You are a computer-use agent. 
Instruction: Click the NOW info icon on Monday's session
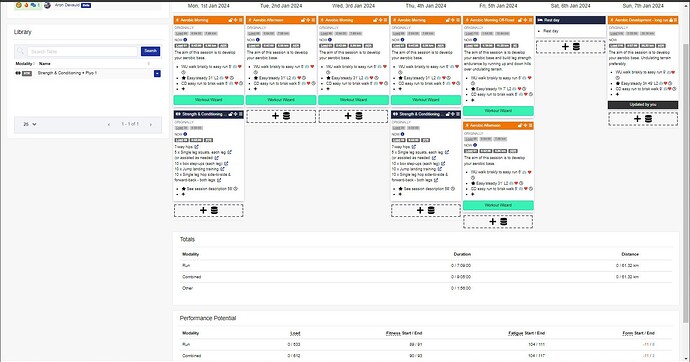tap(185, 40)
